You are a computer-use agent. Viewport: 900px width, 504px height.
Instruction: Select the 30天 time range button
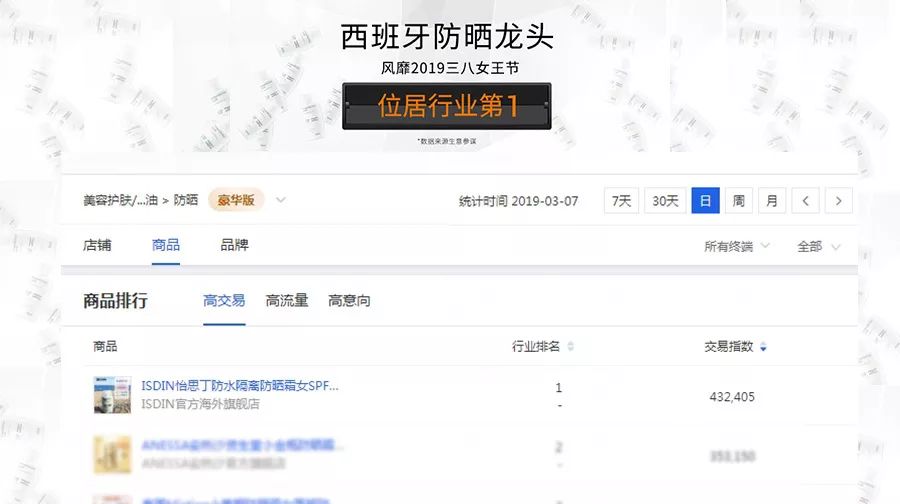click(665, 201)
